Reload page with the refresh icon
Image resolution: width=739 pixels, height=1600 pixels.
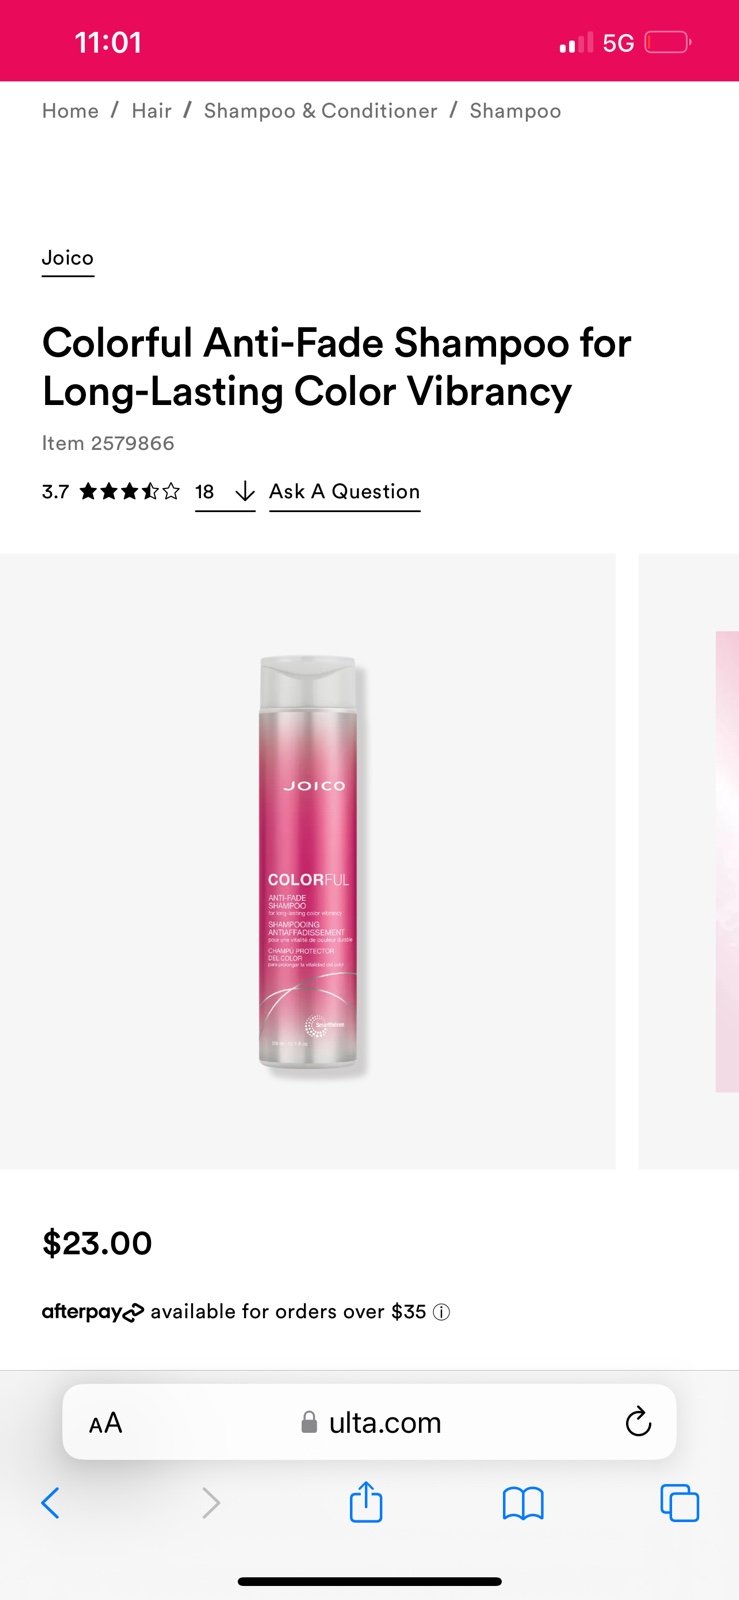638,1421
